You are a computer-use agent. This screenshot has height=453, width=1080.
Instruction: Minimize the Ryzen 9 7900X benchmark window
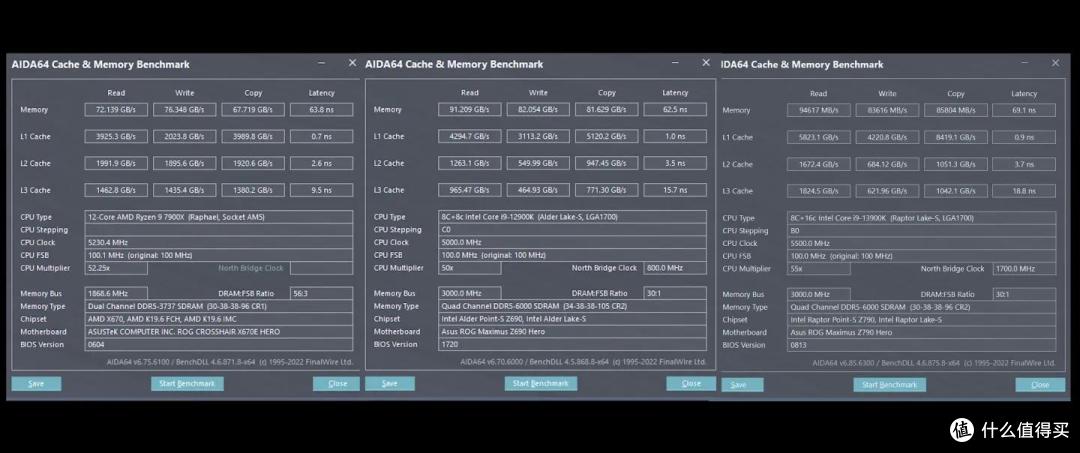[322, 63]
